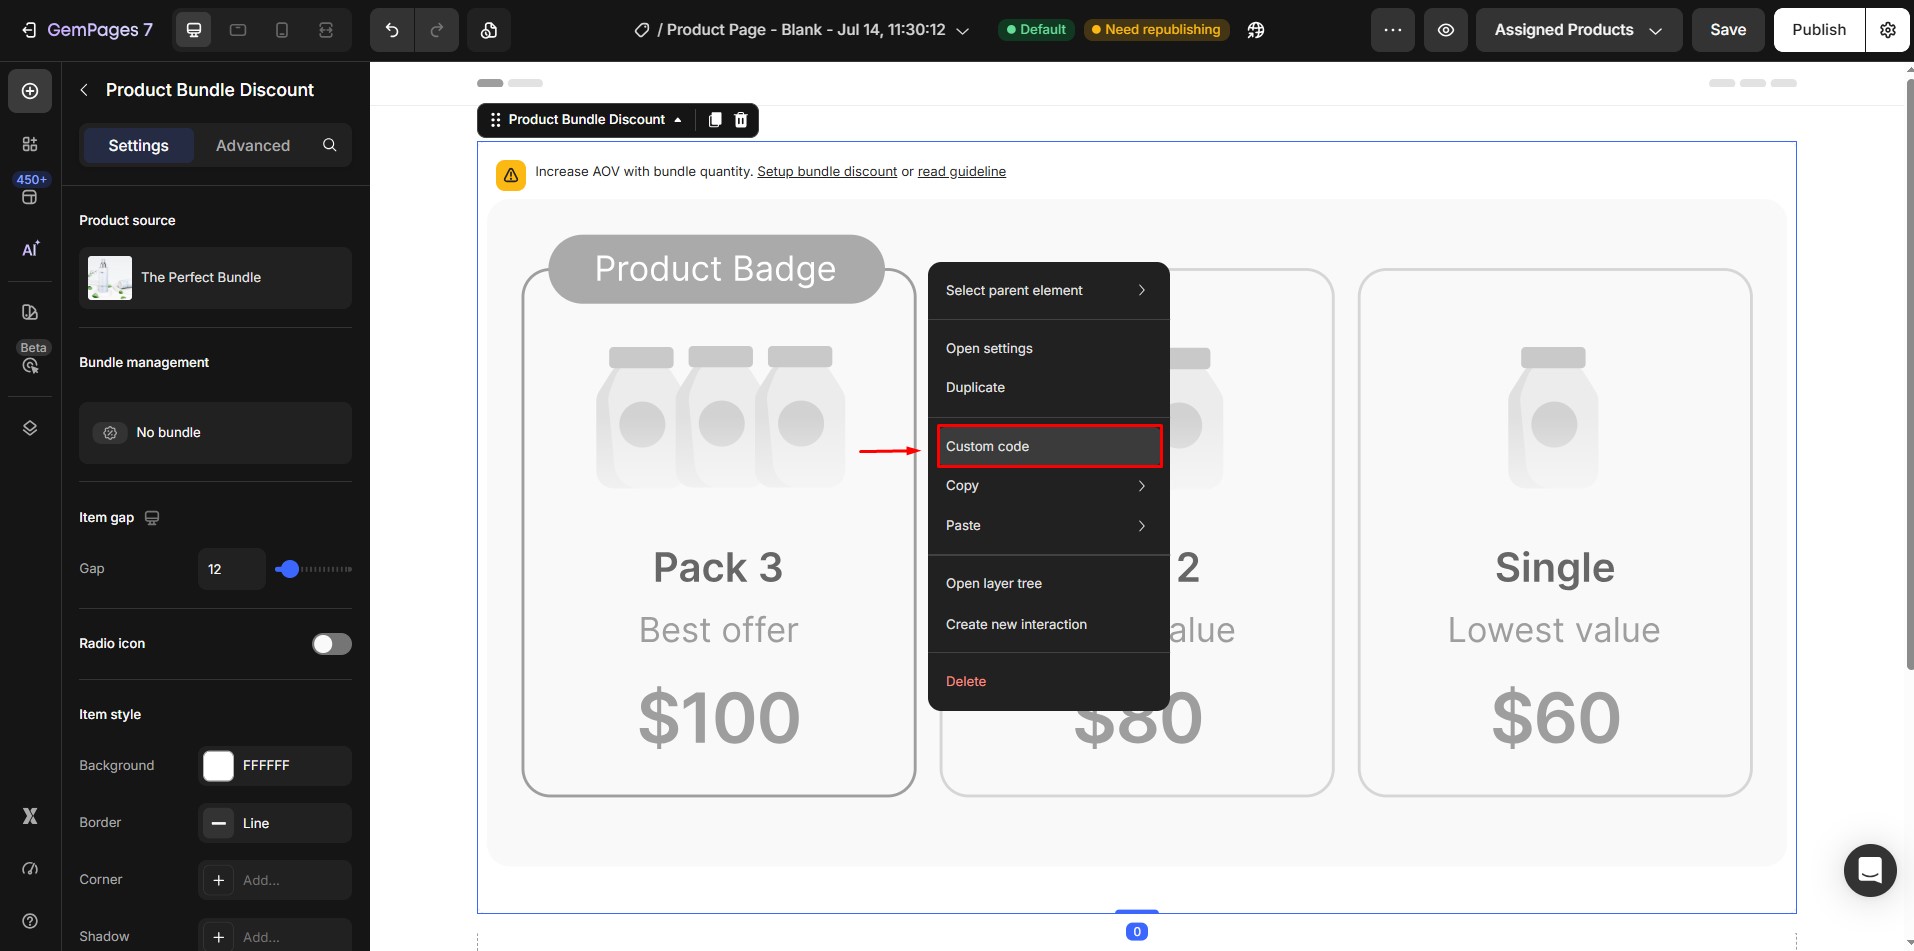Screen dimensions: 1914x951
Task: Open the help question-mark icon
Action: (x=30, y=921)
